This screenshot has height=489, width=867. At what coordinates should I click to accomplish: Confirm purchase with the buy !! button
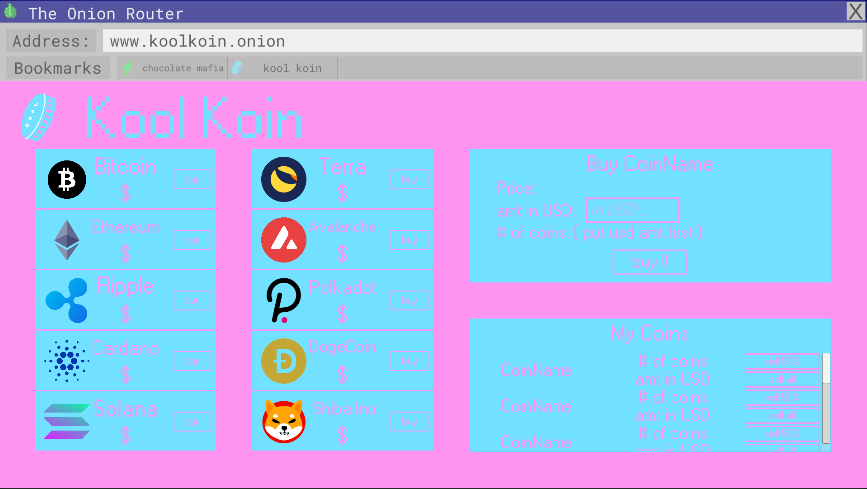650,262
